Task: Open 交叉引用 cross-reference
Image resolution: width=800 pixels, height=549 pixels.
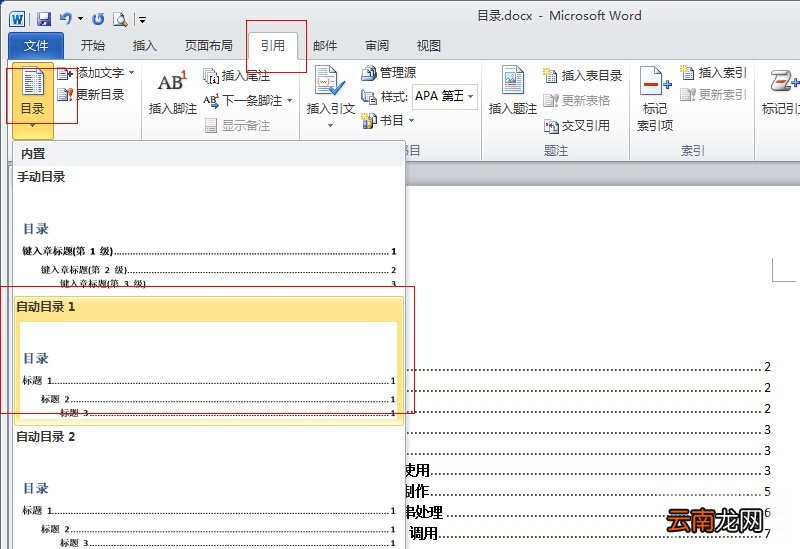Action: (577, 126)
